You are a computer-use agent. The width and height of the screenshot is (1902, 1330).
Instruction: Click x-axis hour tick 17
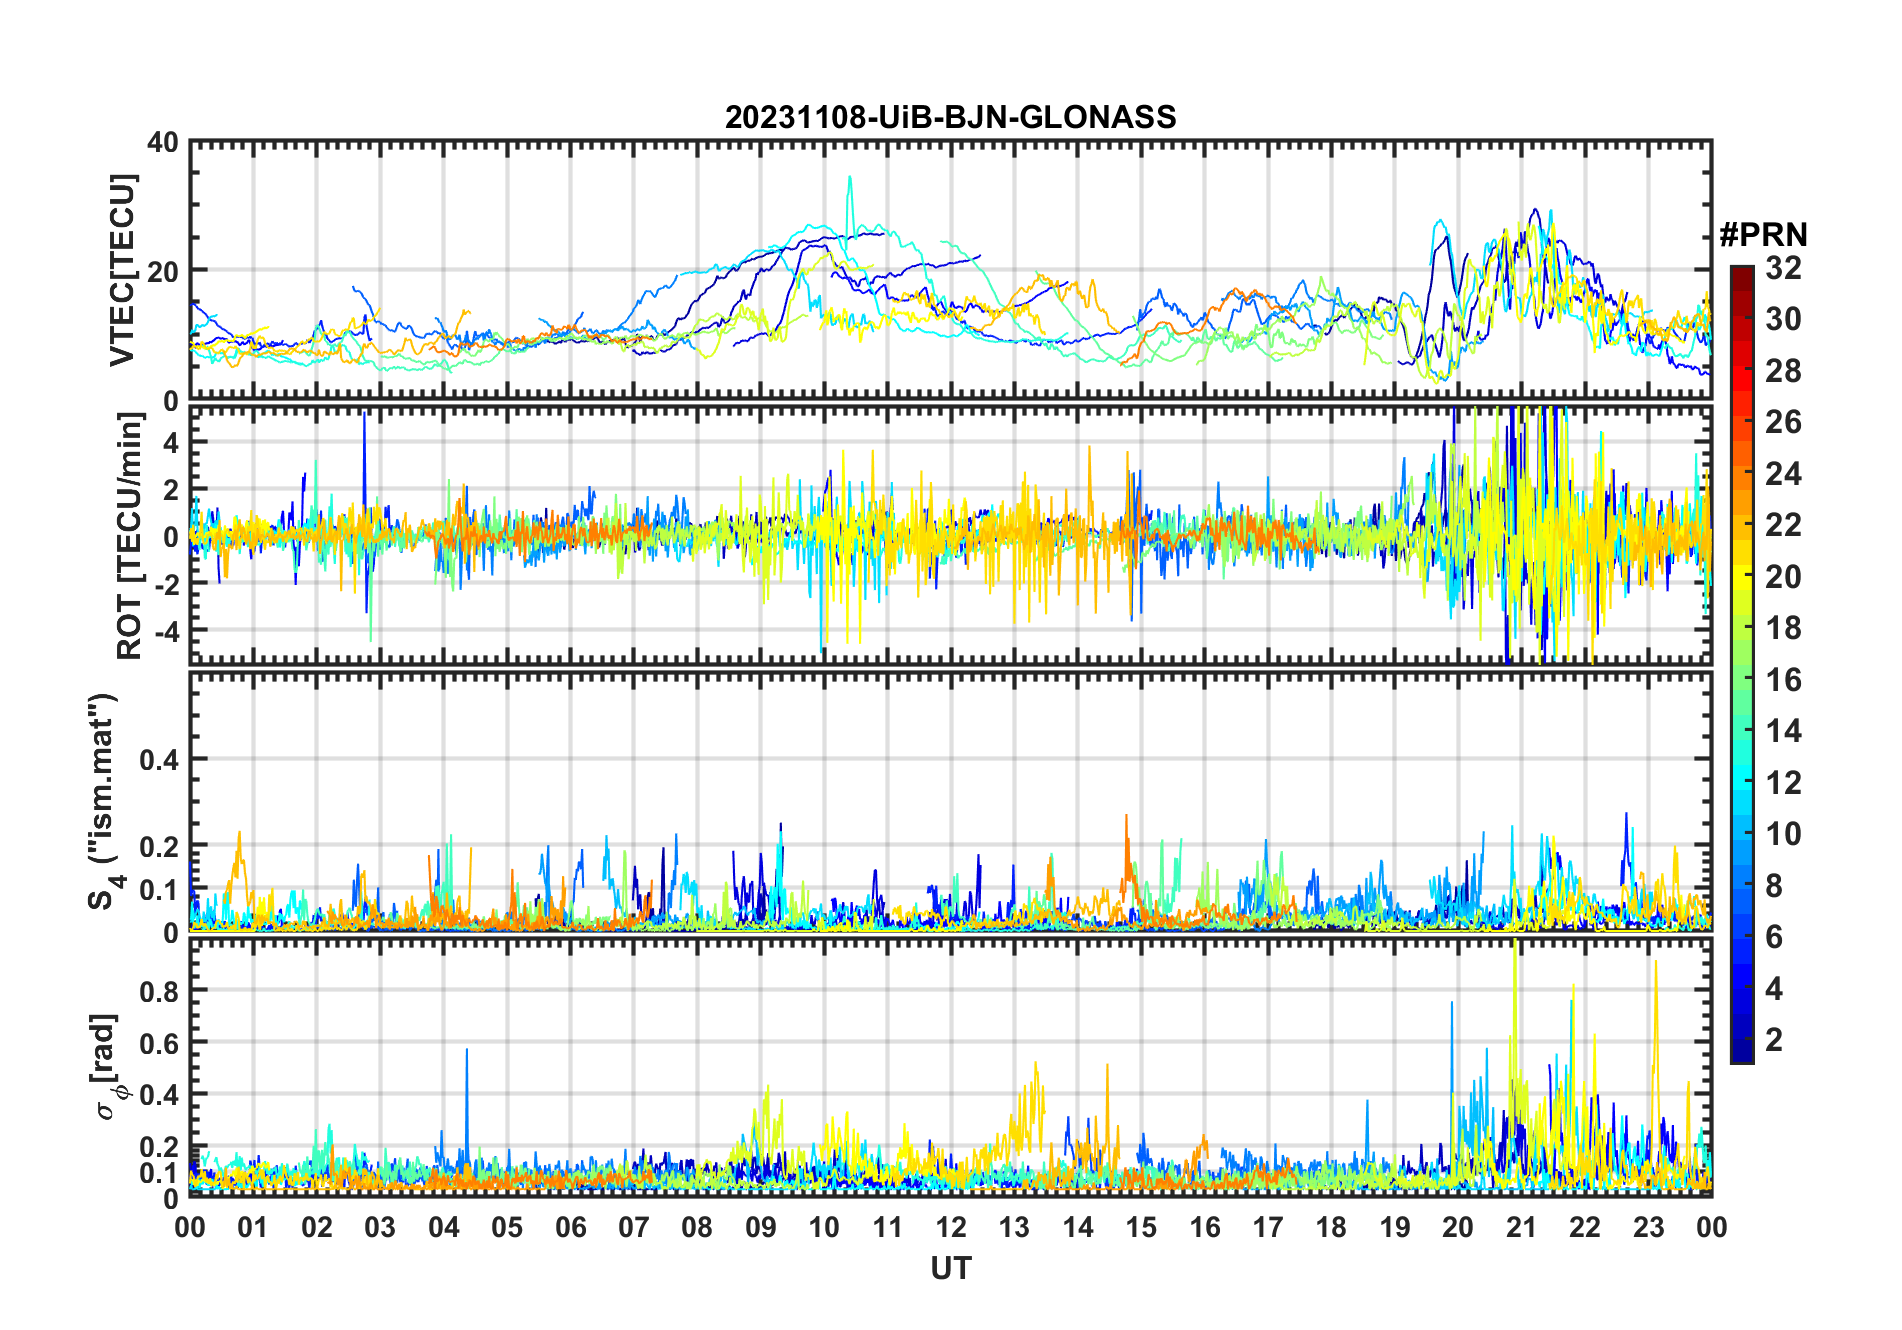pyautogui.click(x=1268, y=1227)
